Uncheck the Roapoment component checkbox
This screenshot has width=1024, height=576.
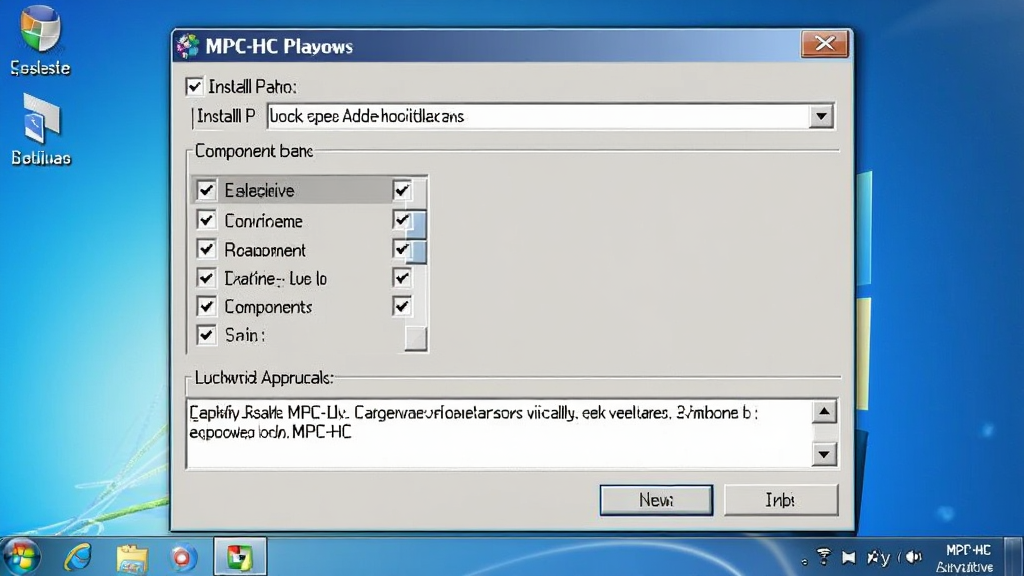(x=206, y=249)
